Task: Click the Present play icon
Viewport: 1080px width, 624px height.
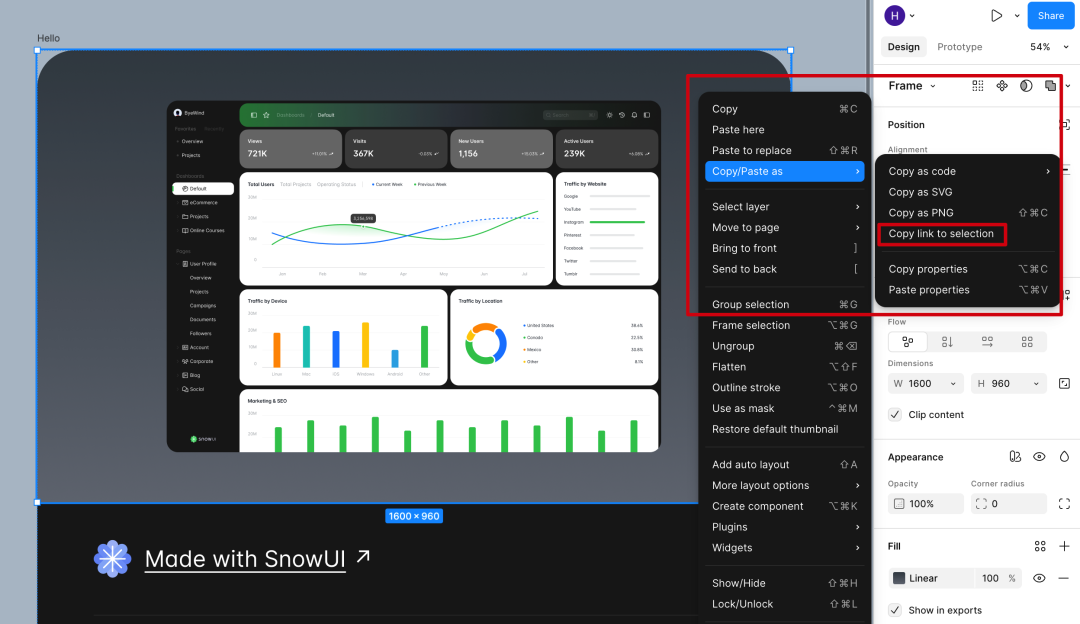Action: pyautogui.click(x=996, y=16)
